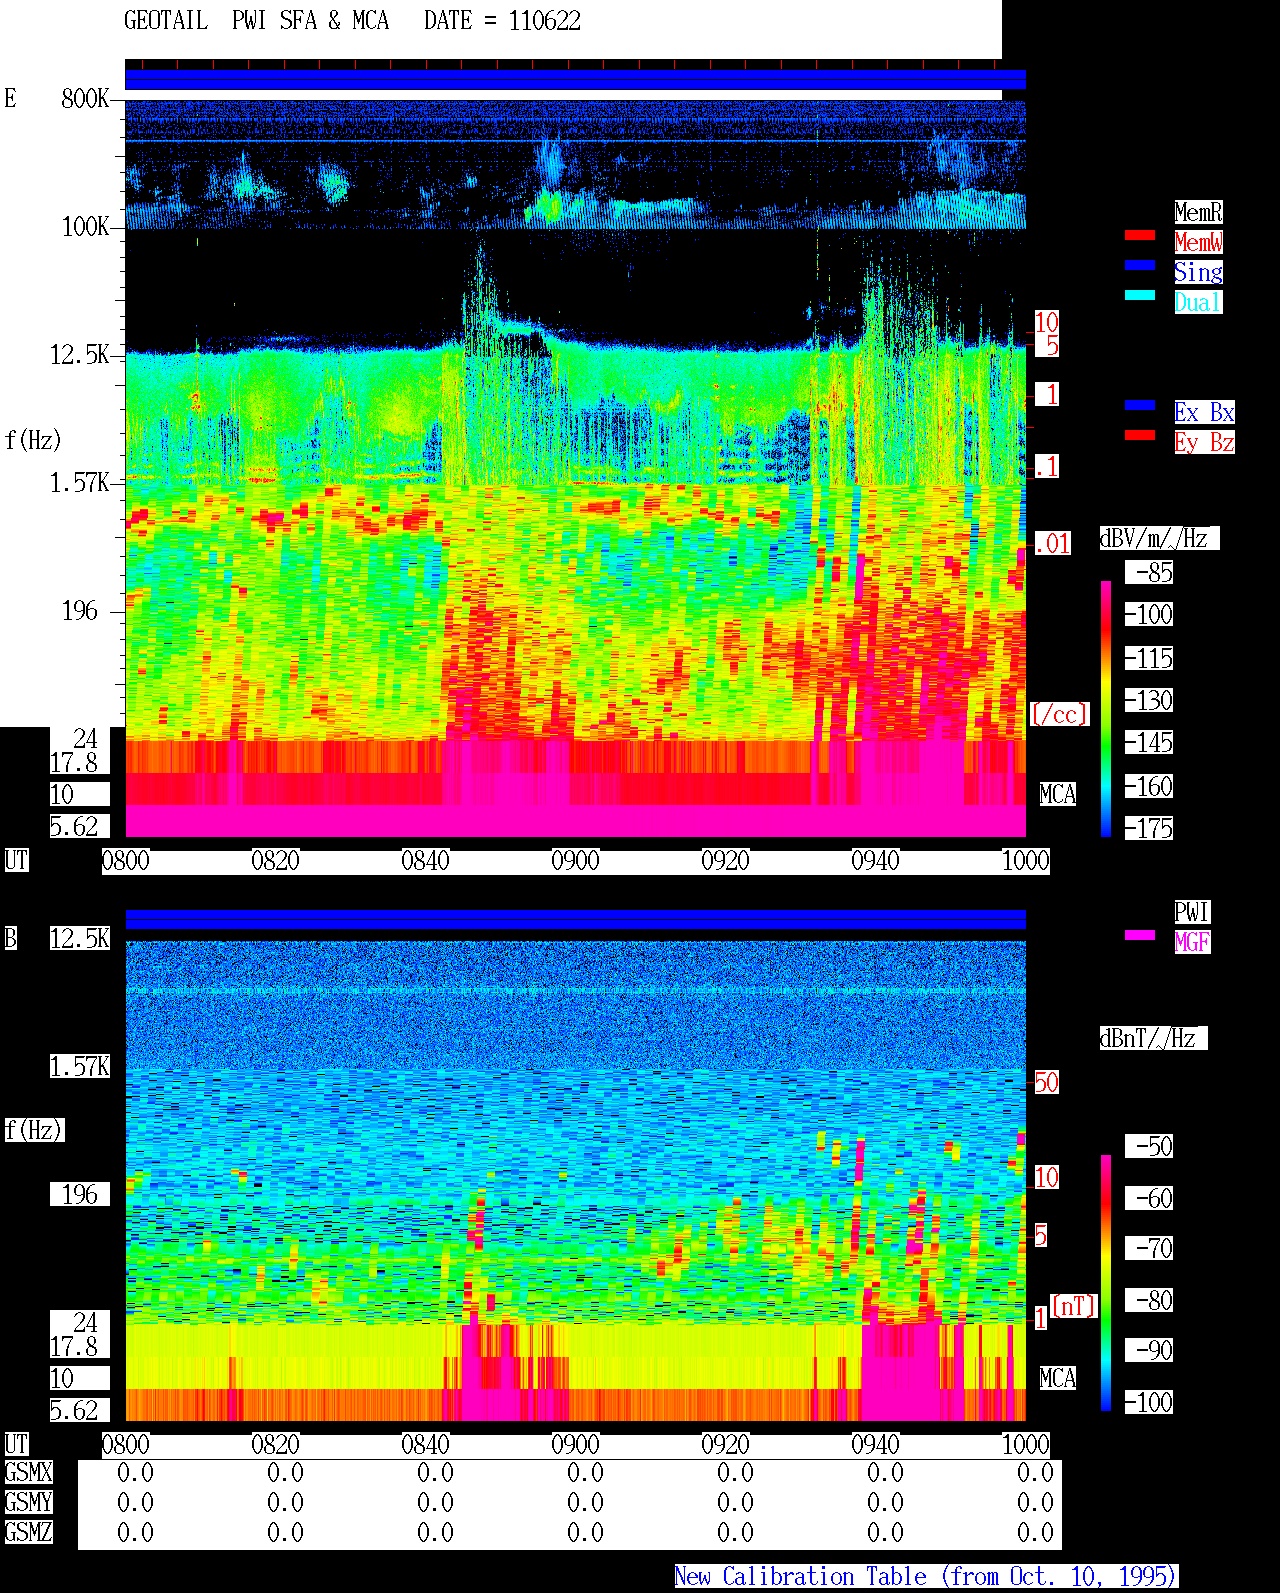
Task: Click the red MemW legend swatch
Action: tap(1140, 235)
